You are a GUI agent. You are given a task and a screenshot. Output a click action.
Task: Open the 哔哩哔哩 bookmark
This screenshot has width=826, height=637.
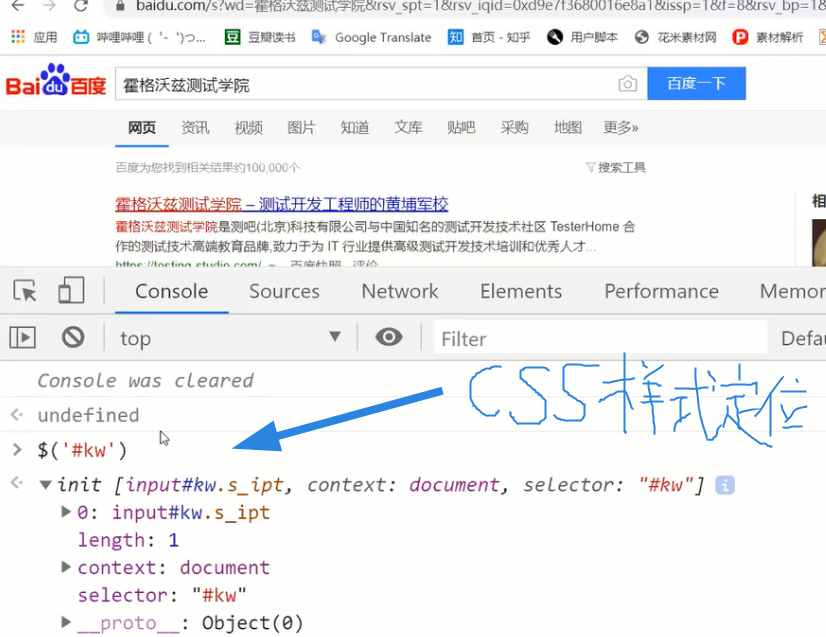click(139, 37)
